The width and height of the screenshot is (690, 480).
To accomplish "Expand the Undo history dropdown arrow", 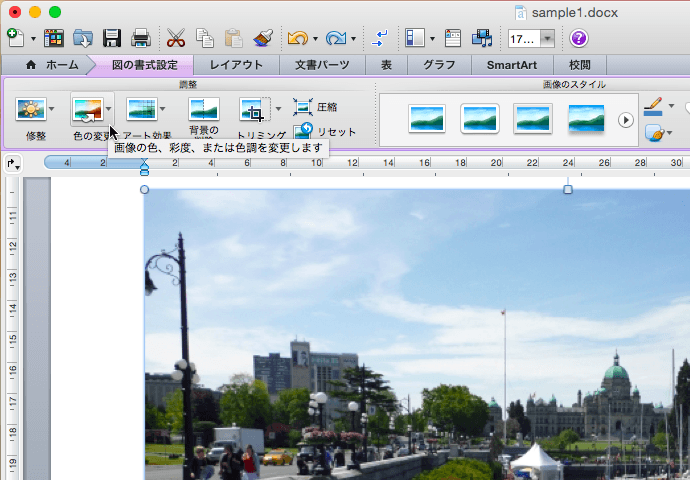I will [315, 40].
